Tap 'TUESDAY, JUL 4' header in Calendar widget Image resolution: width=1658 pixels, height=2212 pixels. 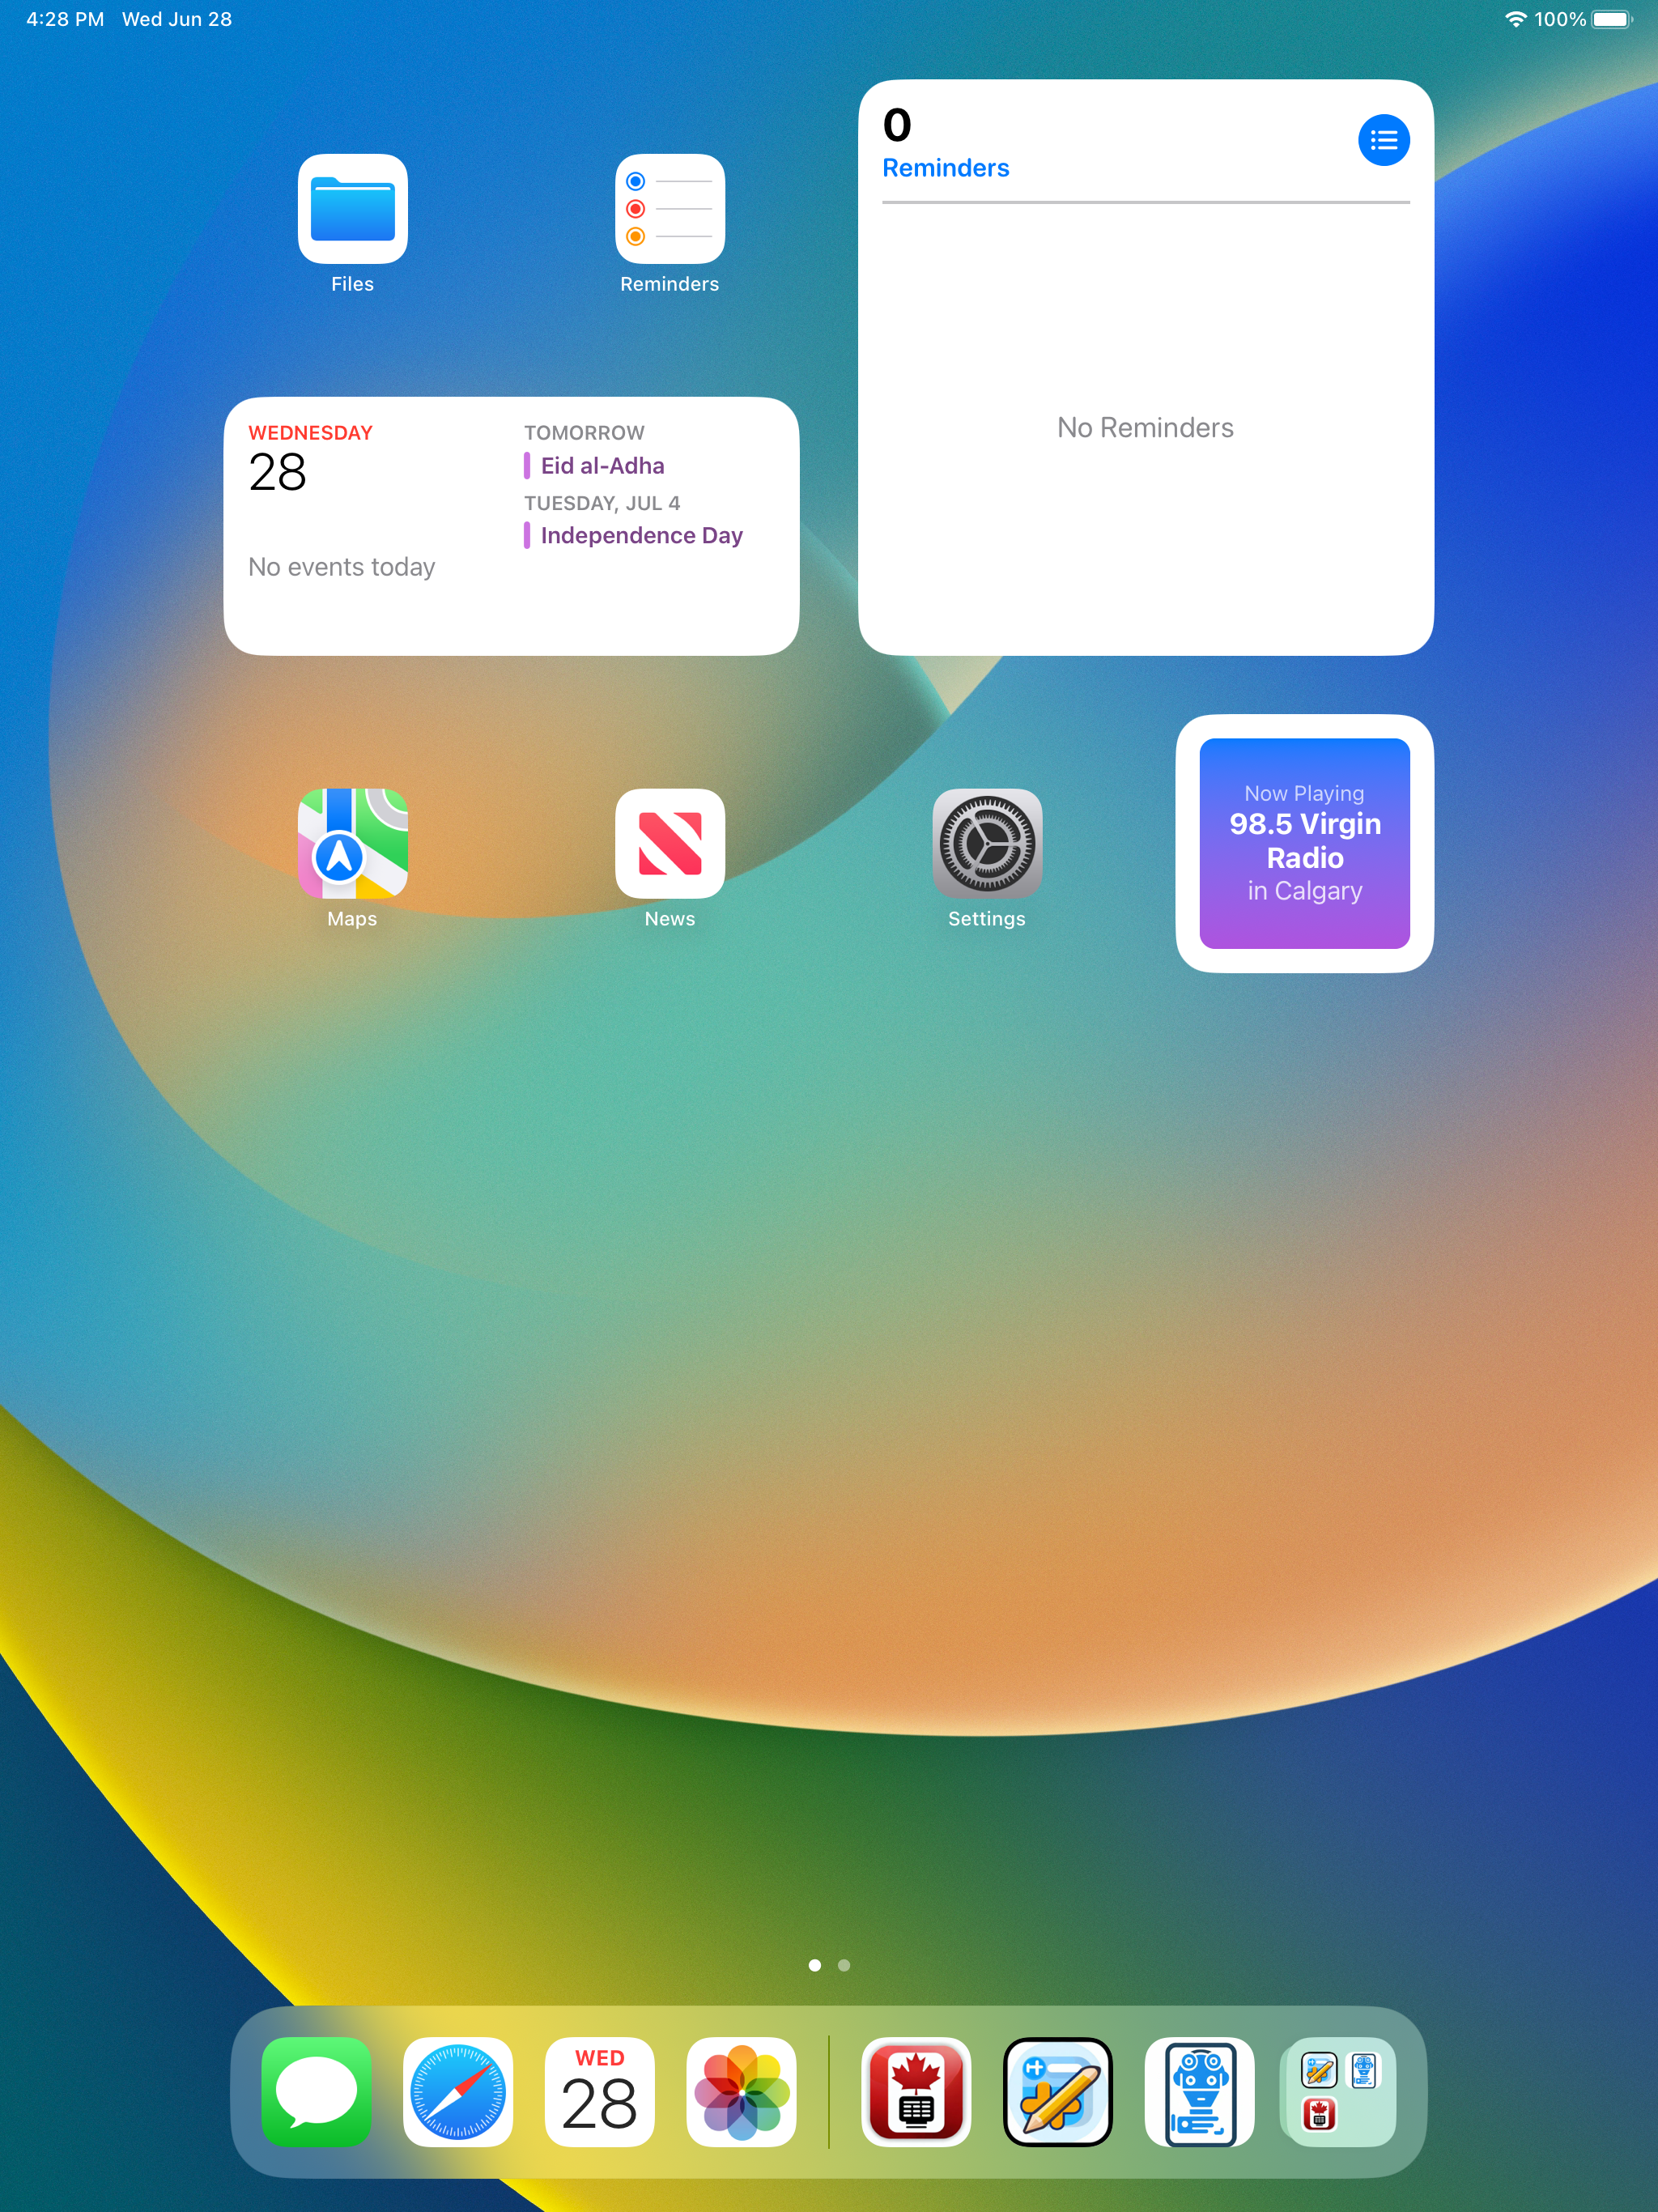[602, 503]
